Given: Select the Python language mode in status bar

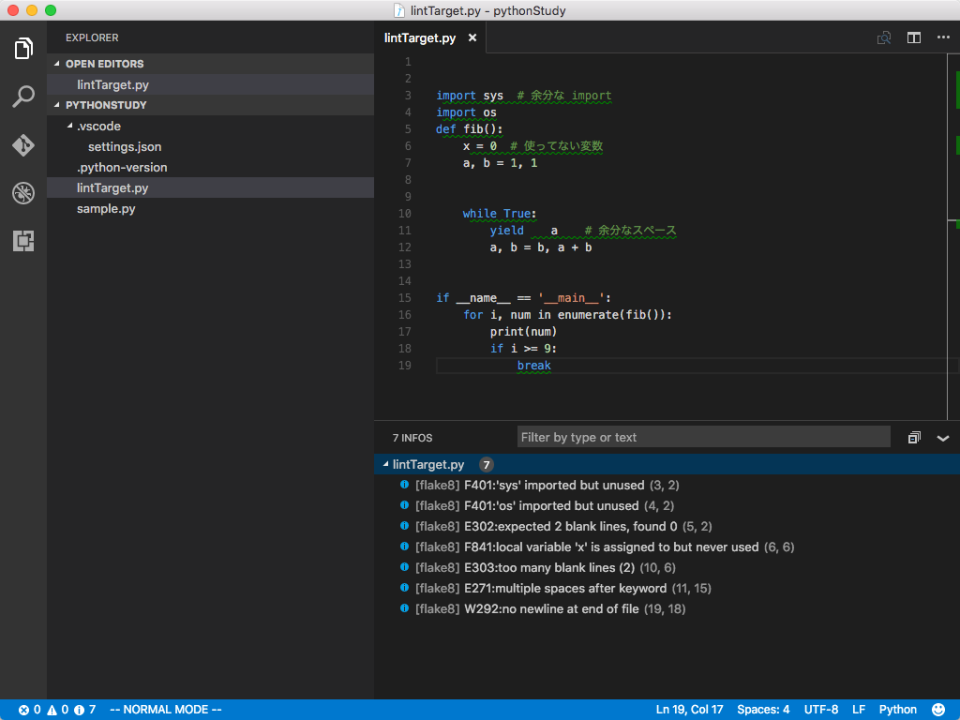Looking at the screenshot, I should tap(897, 709).
